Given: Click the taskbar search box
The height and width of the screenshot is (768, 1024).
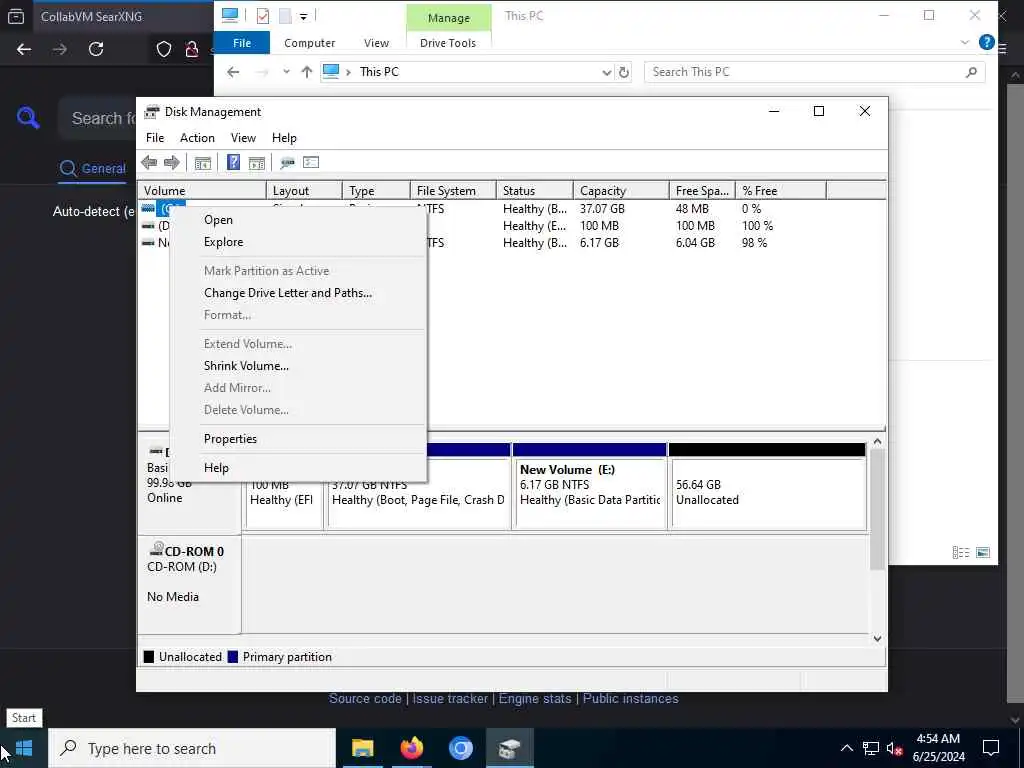Looking at the screenshot, I should coord(192,748).
